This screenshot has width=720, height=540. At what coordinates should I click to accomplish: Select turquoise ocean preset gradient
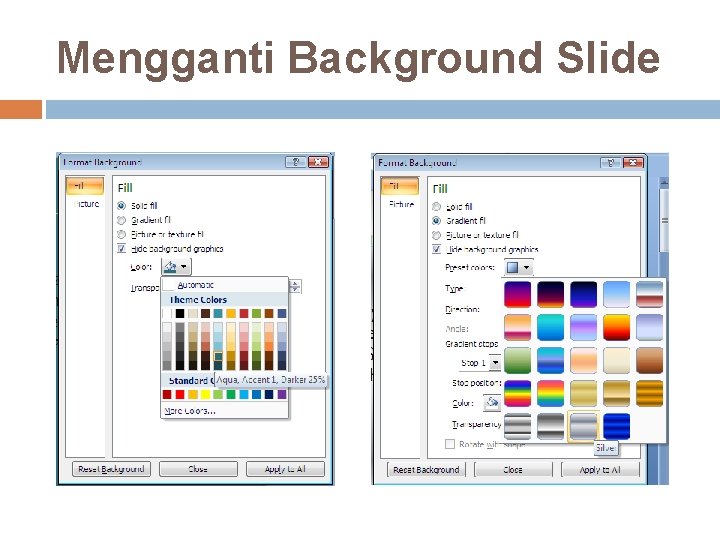click(x=551, y=327)
